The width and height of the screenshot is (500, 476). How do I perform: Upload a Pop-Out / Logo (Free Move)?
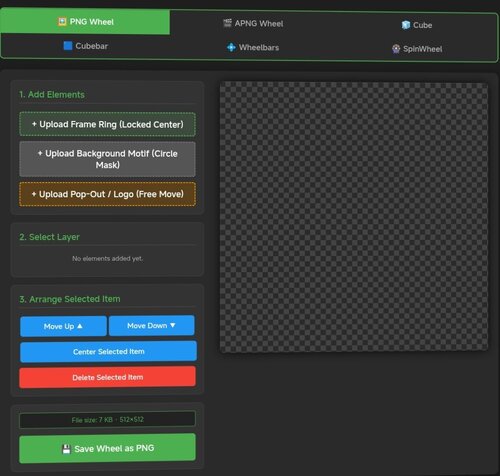107,194
